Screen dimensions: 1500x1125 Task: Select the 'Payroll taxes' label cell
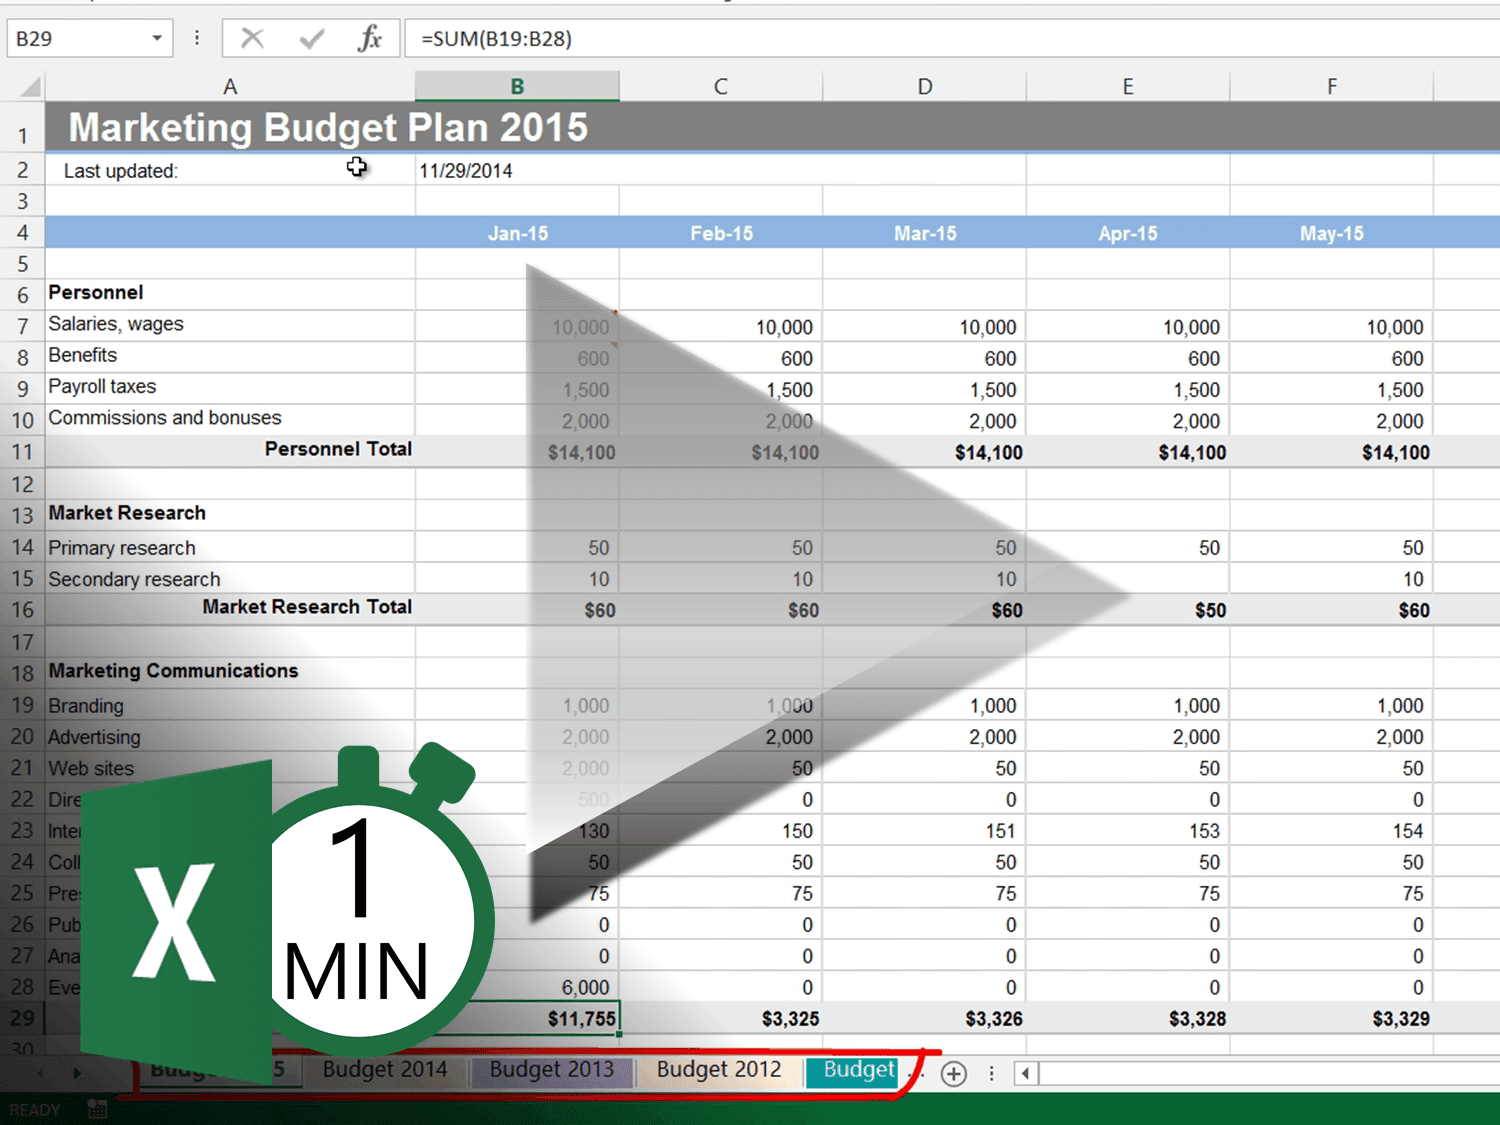click(230, 388)
